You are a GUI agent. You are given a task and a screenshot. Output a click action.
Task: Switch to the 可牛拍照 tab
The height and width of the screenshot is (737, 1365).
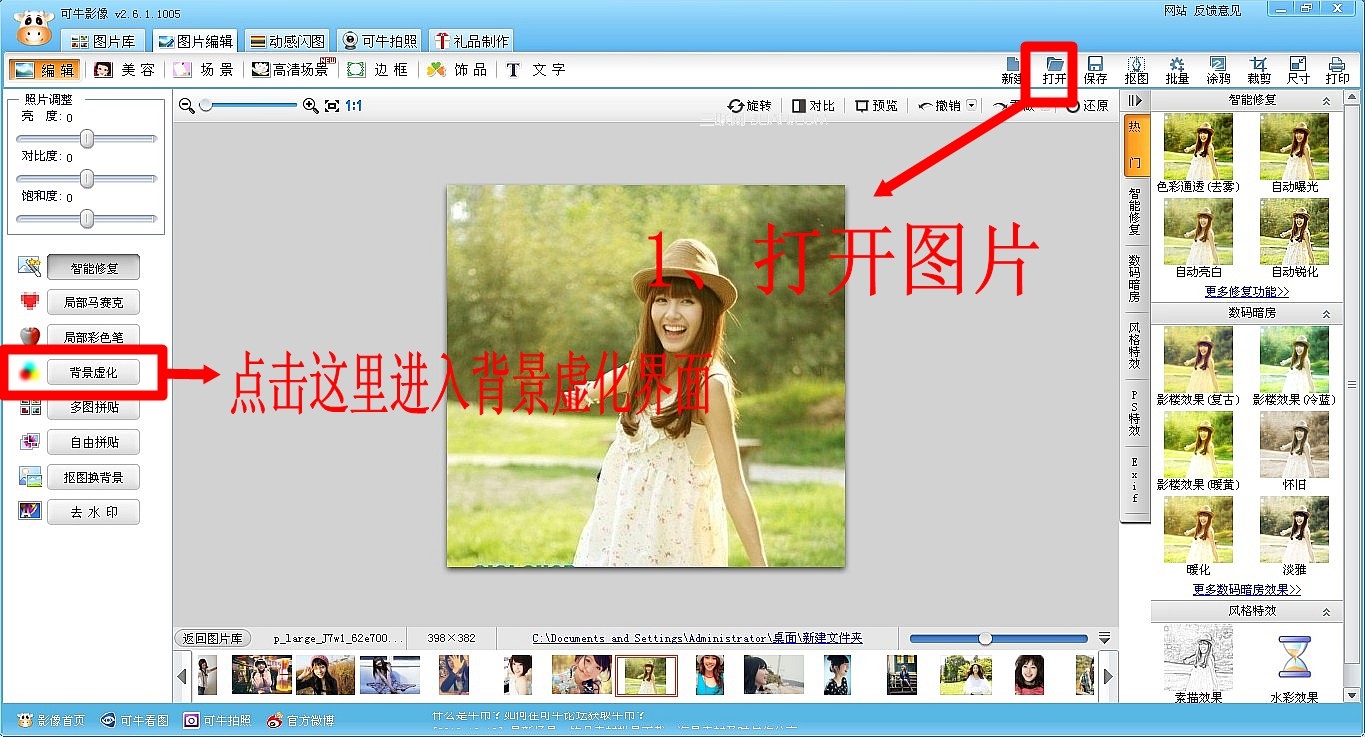pos(380,41)
